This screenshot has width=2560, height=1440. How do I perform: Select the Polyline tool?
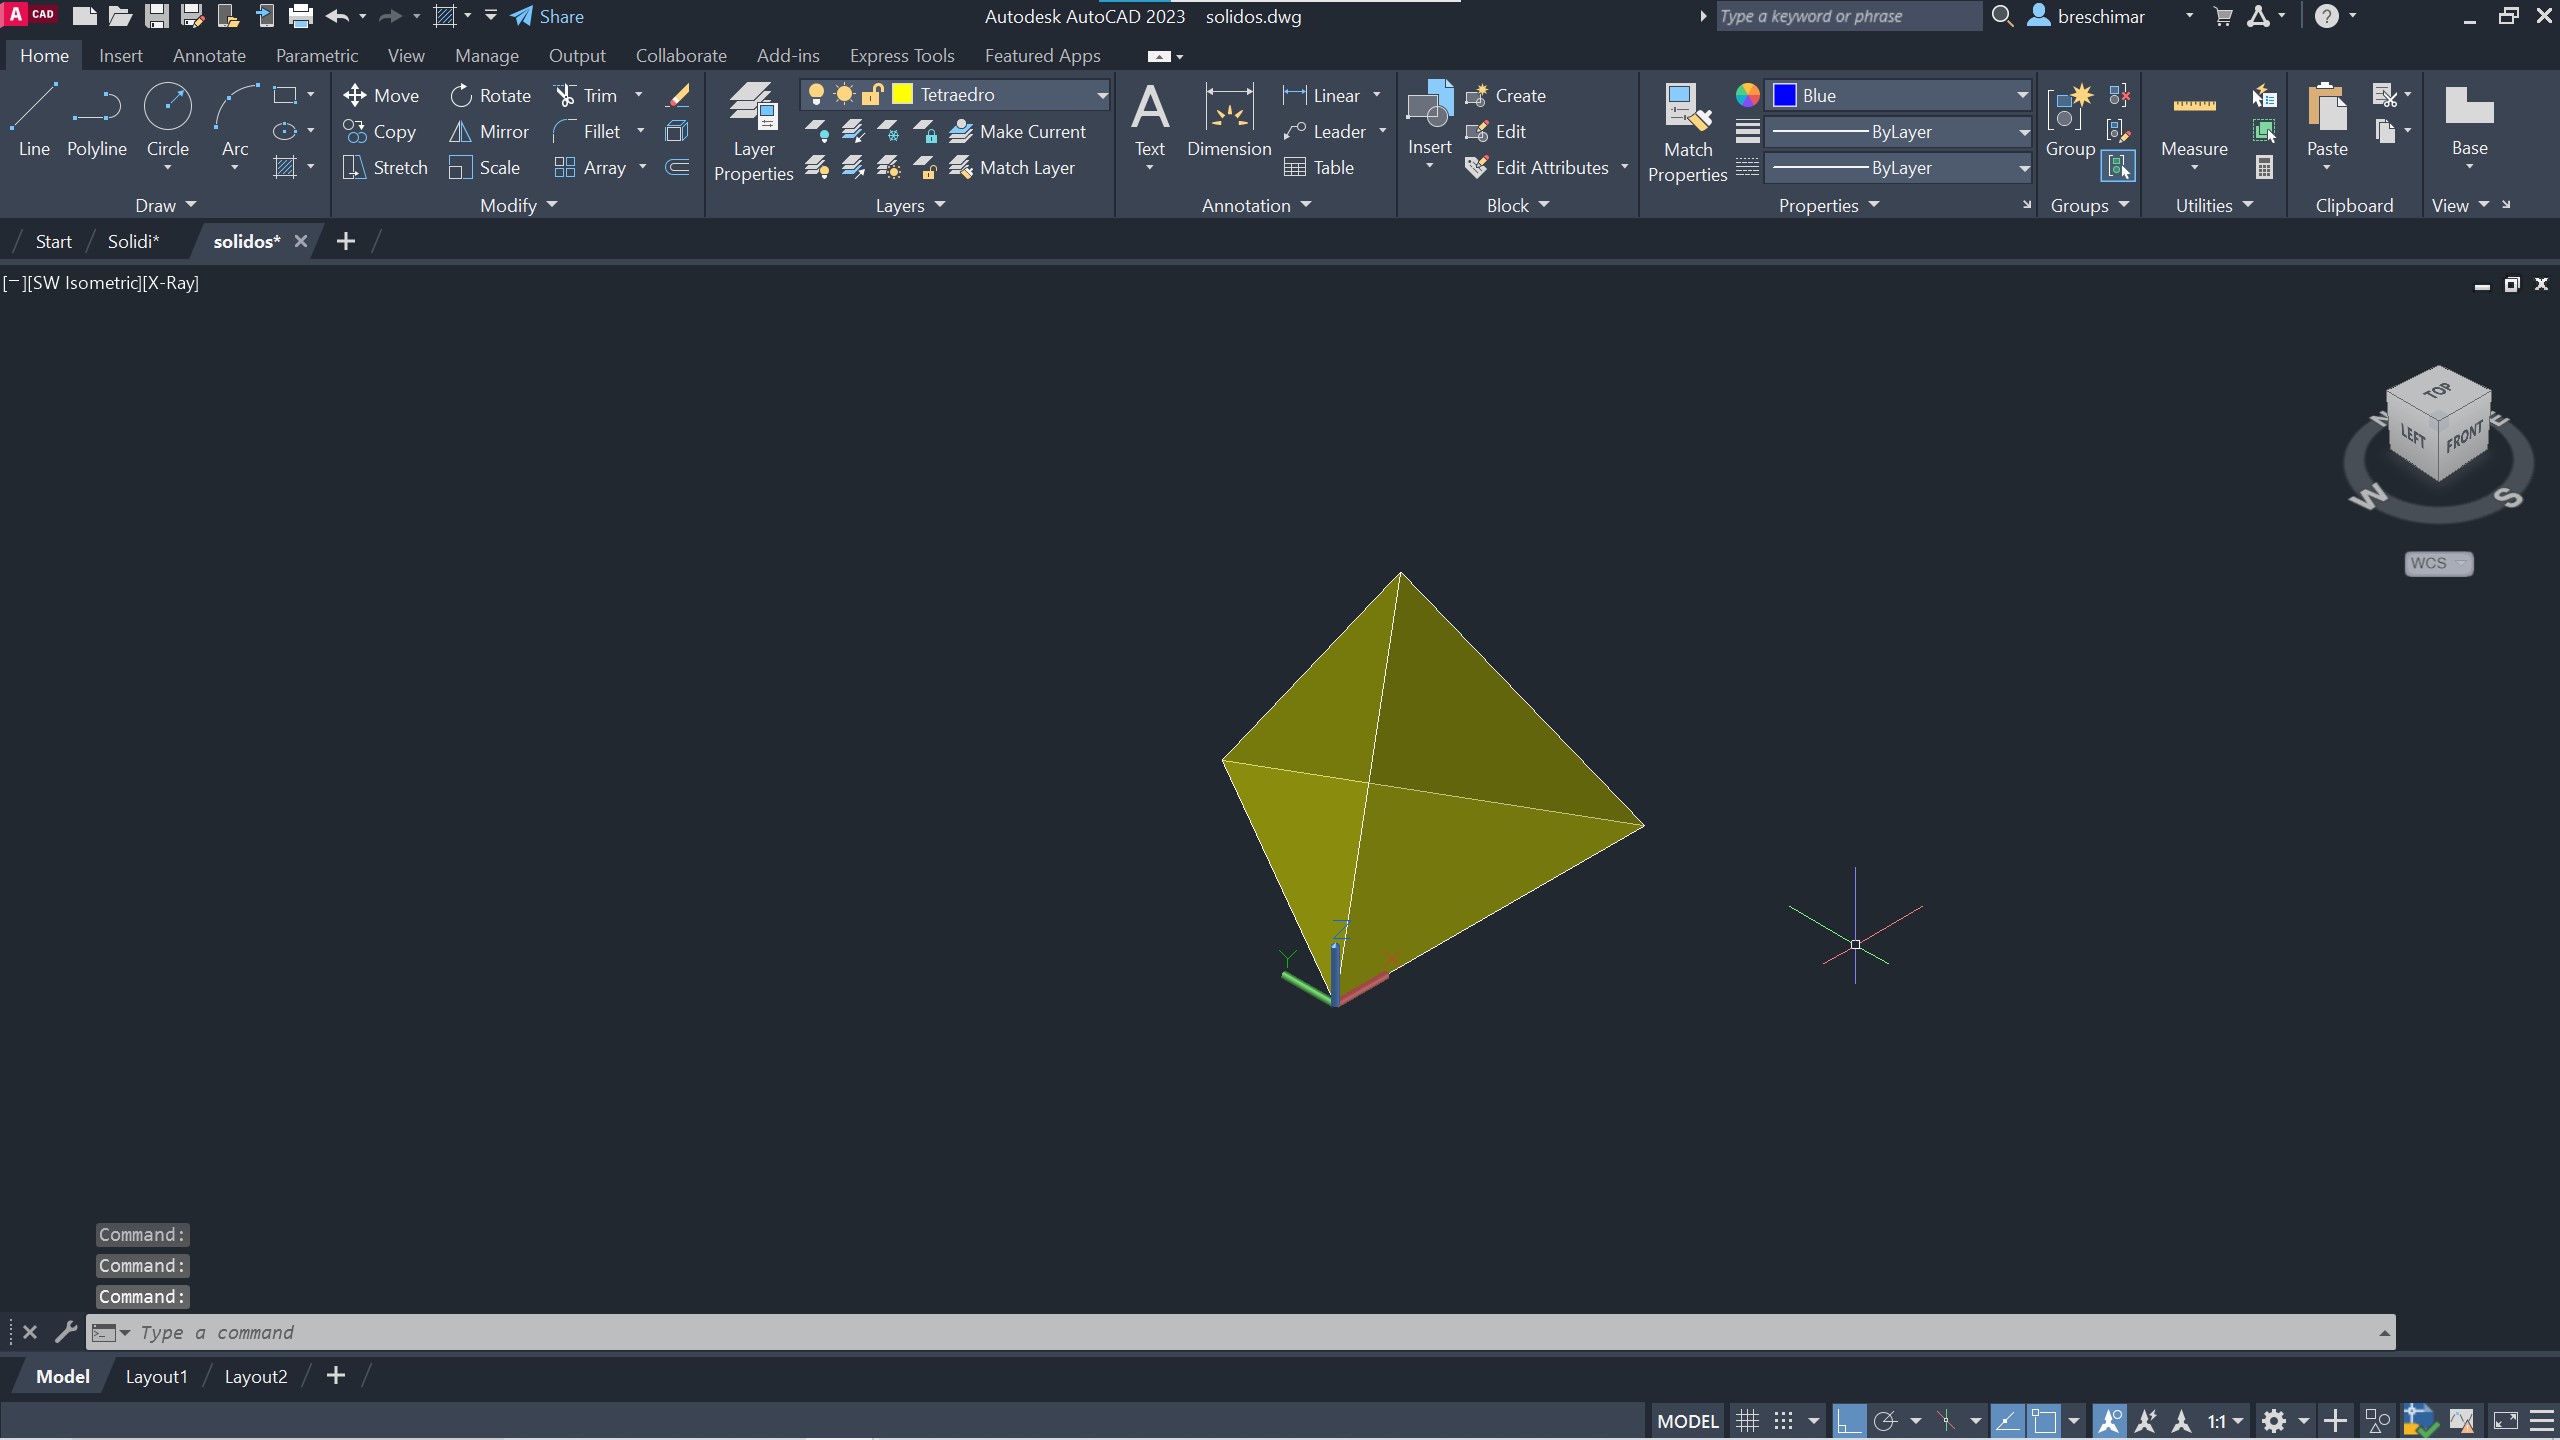pyautogui.click(x=97, y=121)
